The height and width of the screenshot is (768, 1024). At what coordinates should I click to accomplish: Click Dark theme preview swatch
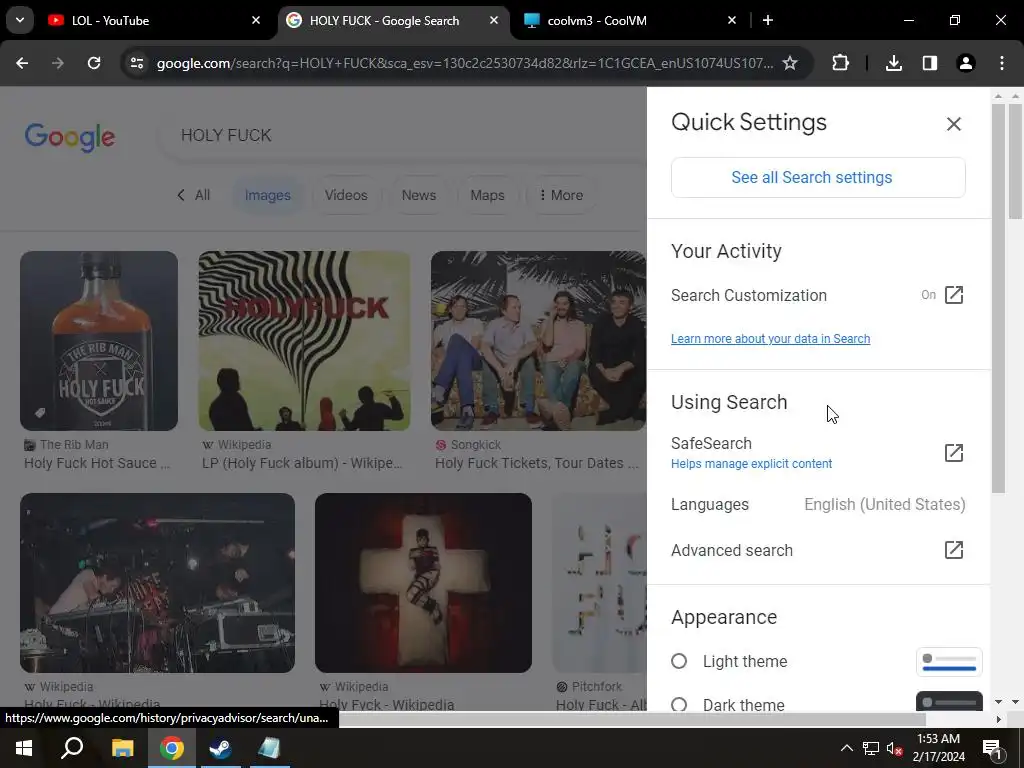click(949, 701)
